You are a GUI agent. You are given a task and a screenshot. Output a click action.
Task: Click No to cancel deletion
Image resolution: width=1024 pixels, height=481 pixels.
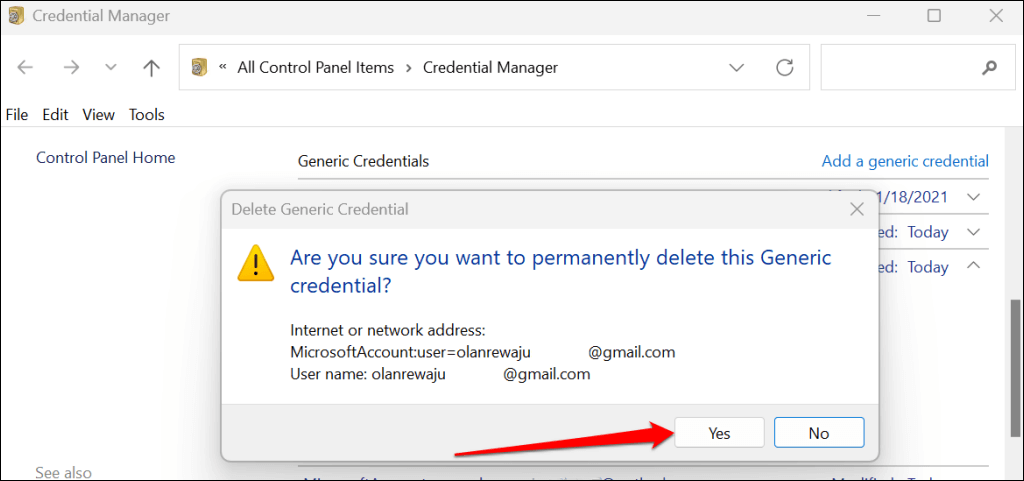coord(819,433)
